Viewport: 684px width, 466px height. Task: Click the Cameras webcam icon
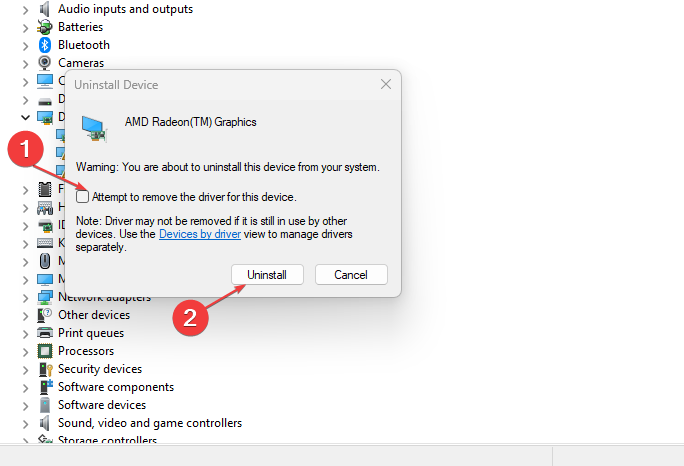pos(44,63)
